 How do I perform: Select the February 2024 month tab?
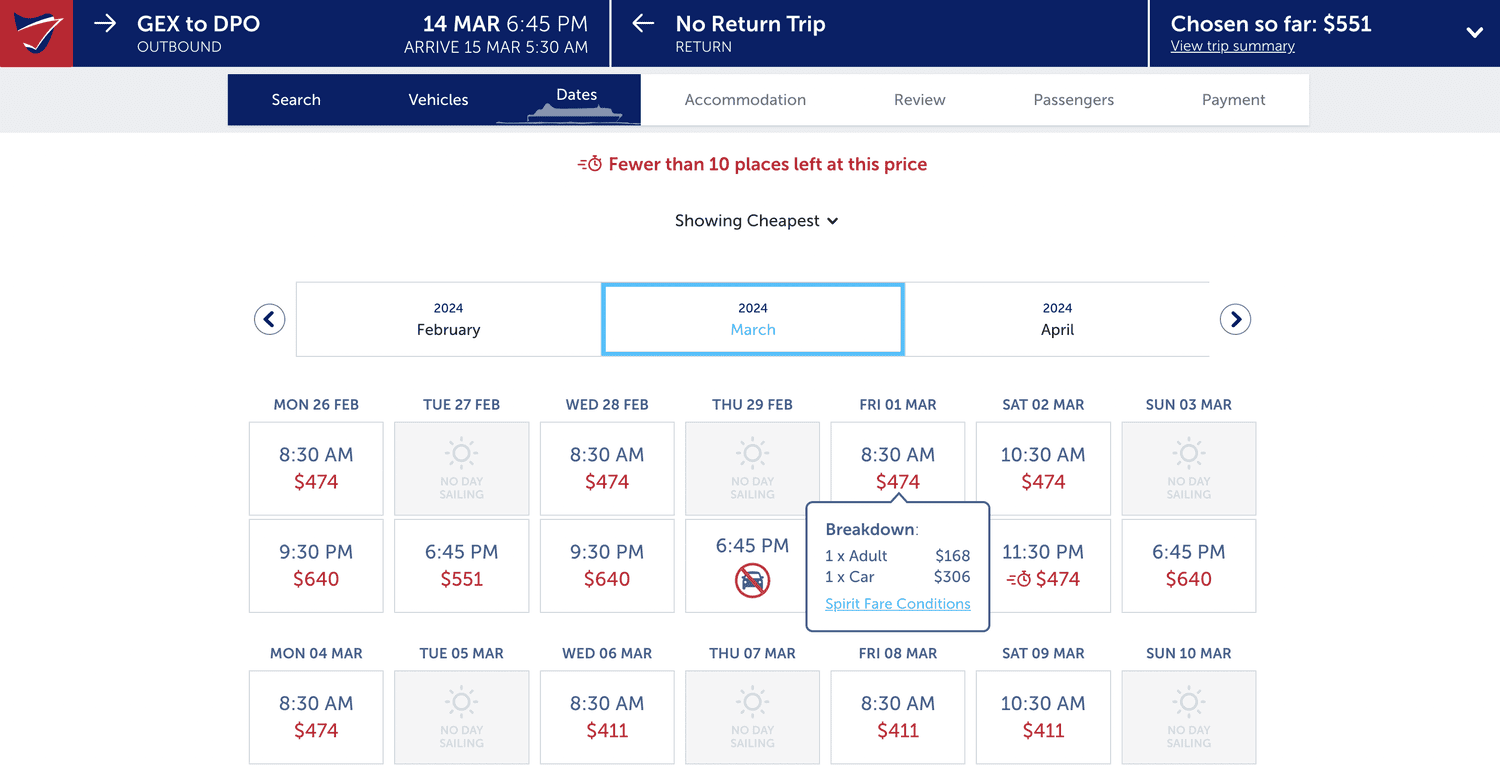pos(449,319)
